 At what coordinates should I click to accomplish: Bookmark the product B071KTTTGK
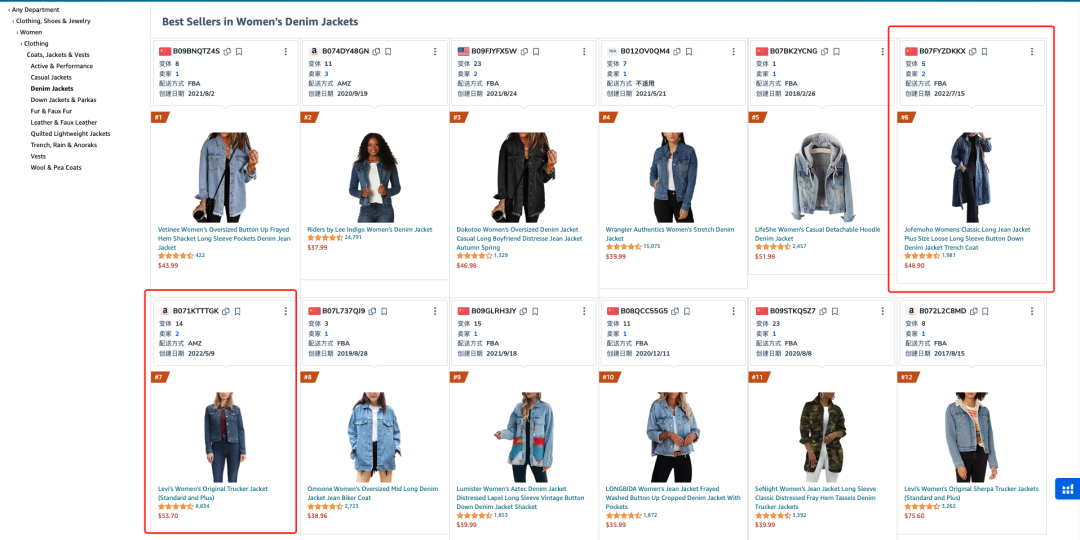238,311
